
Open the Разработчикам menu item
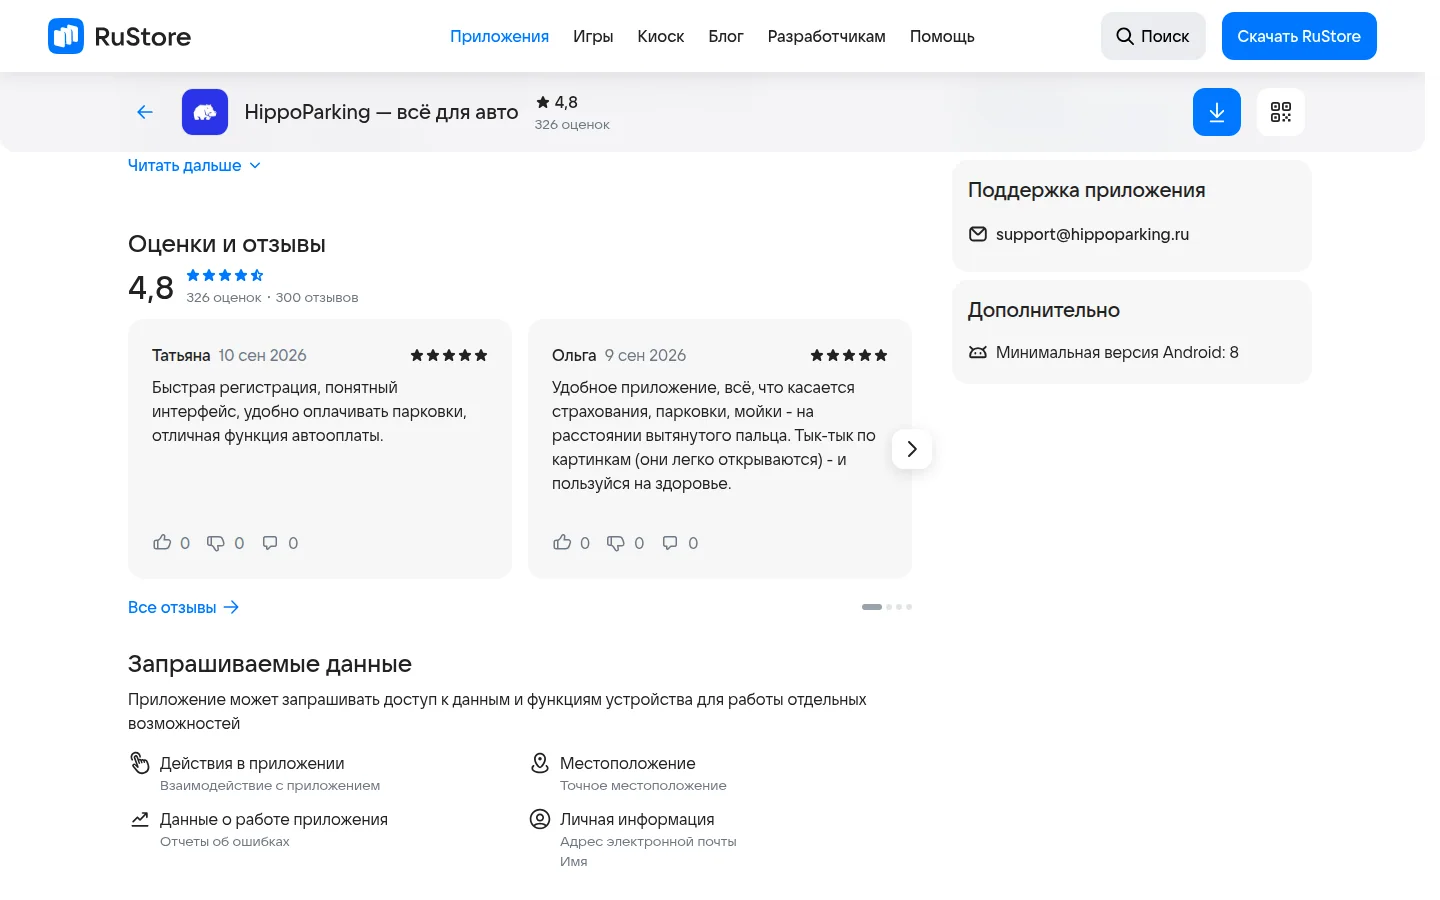click(x=827, y=36)
